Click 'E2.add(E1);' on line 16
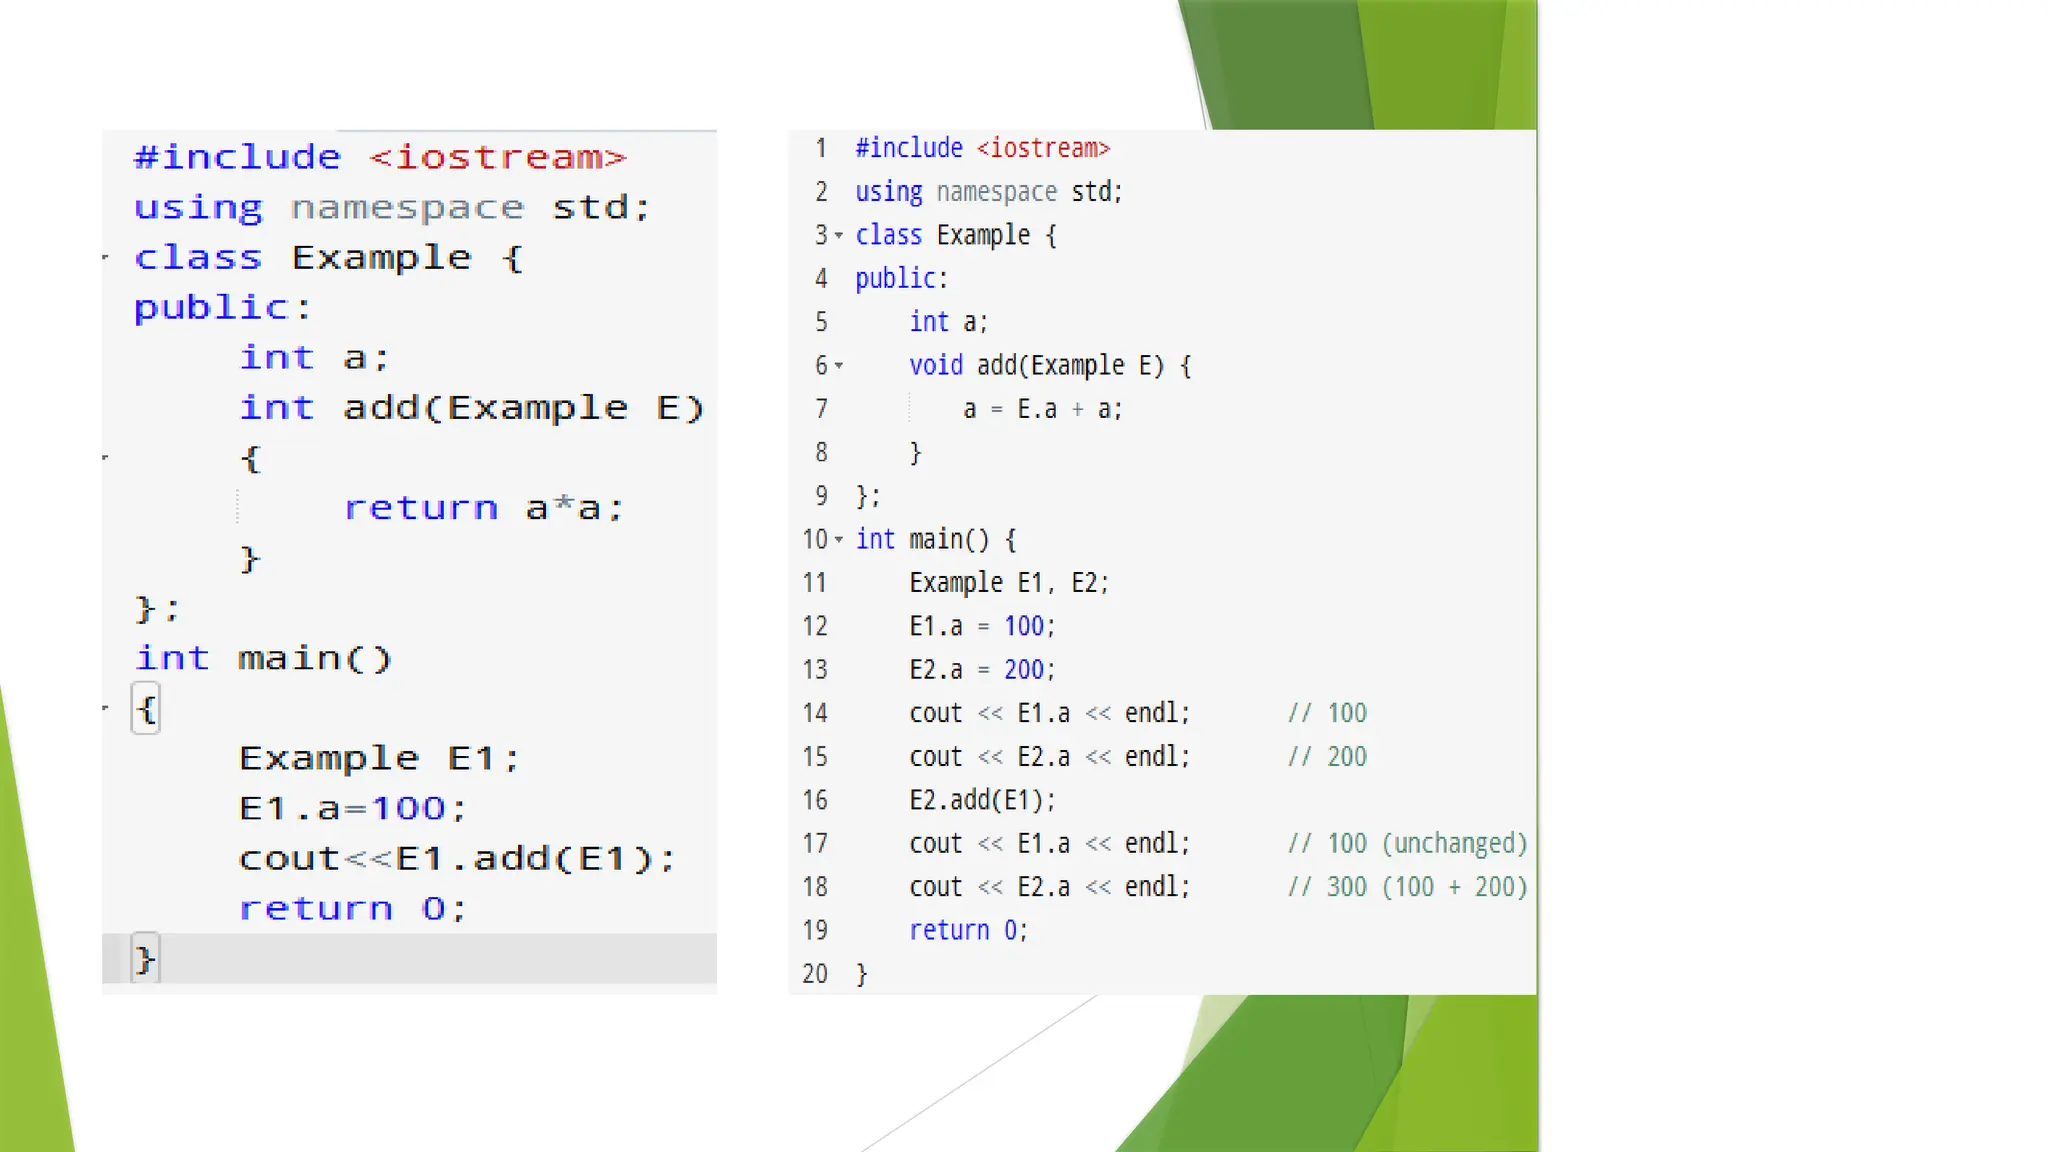This screenshot has width=2048, height=1152. coord(981,800)
